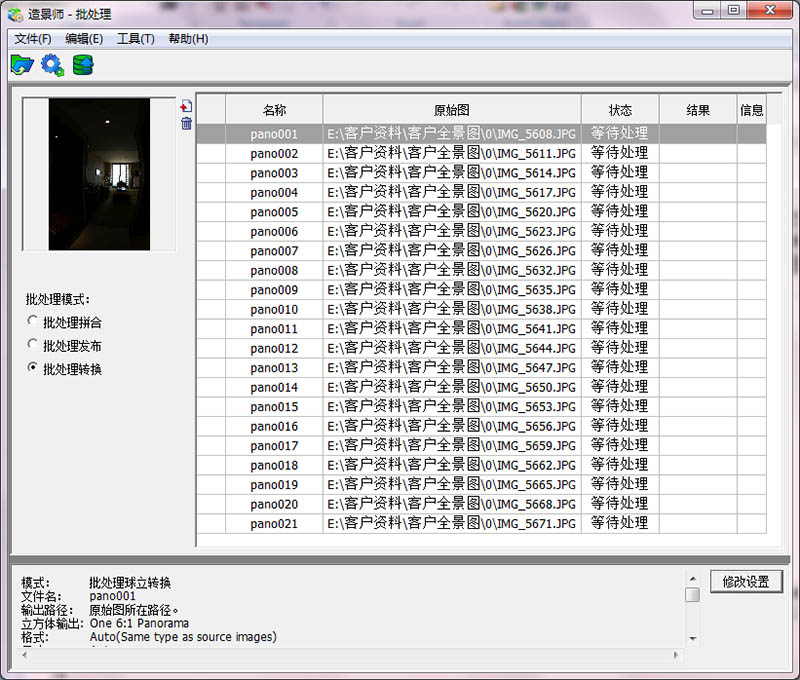Open the 编辑(E) menu
This screenshot has width=800, height=680.
click(x=84, y=39)
